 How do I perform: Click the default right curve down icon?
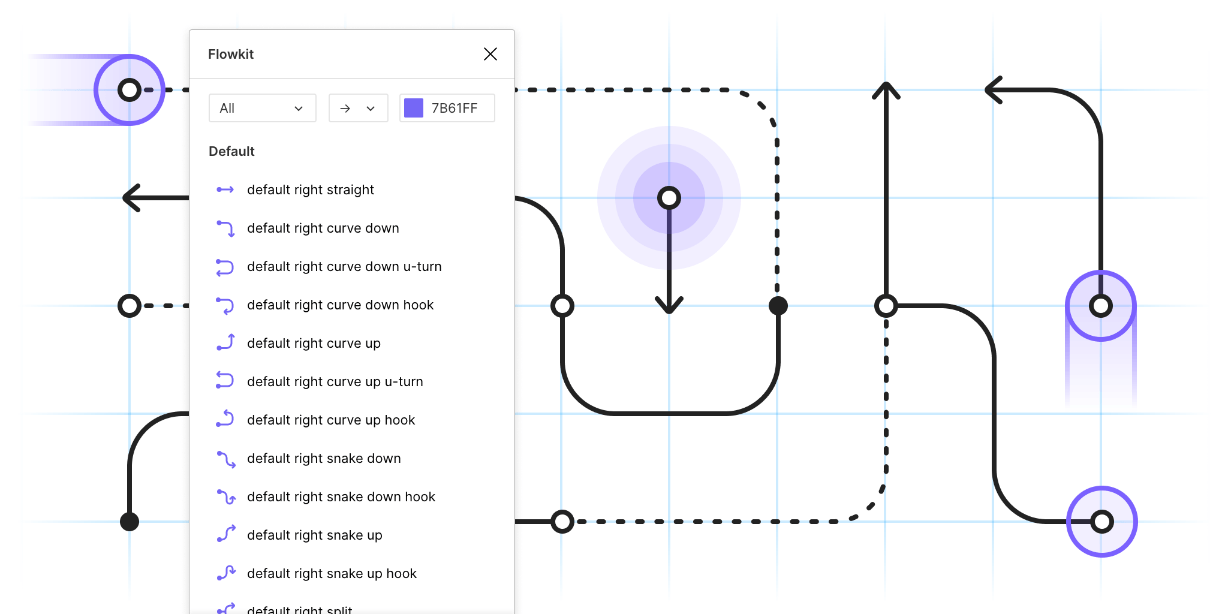pos(225,228)
